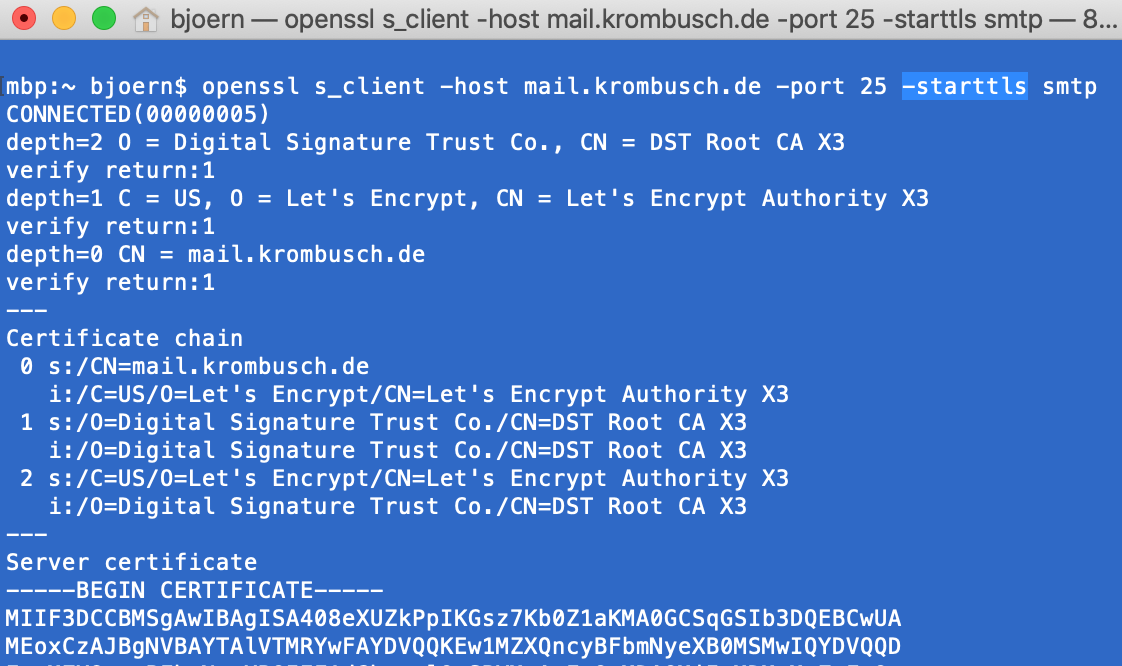The height and width of the screenshot is (666, 1122).
Task: Click the highlighted -starttls option
Action: tap(965, 87)
